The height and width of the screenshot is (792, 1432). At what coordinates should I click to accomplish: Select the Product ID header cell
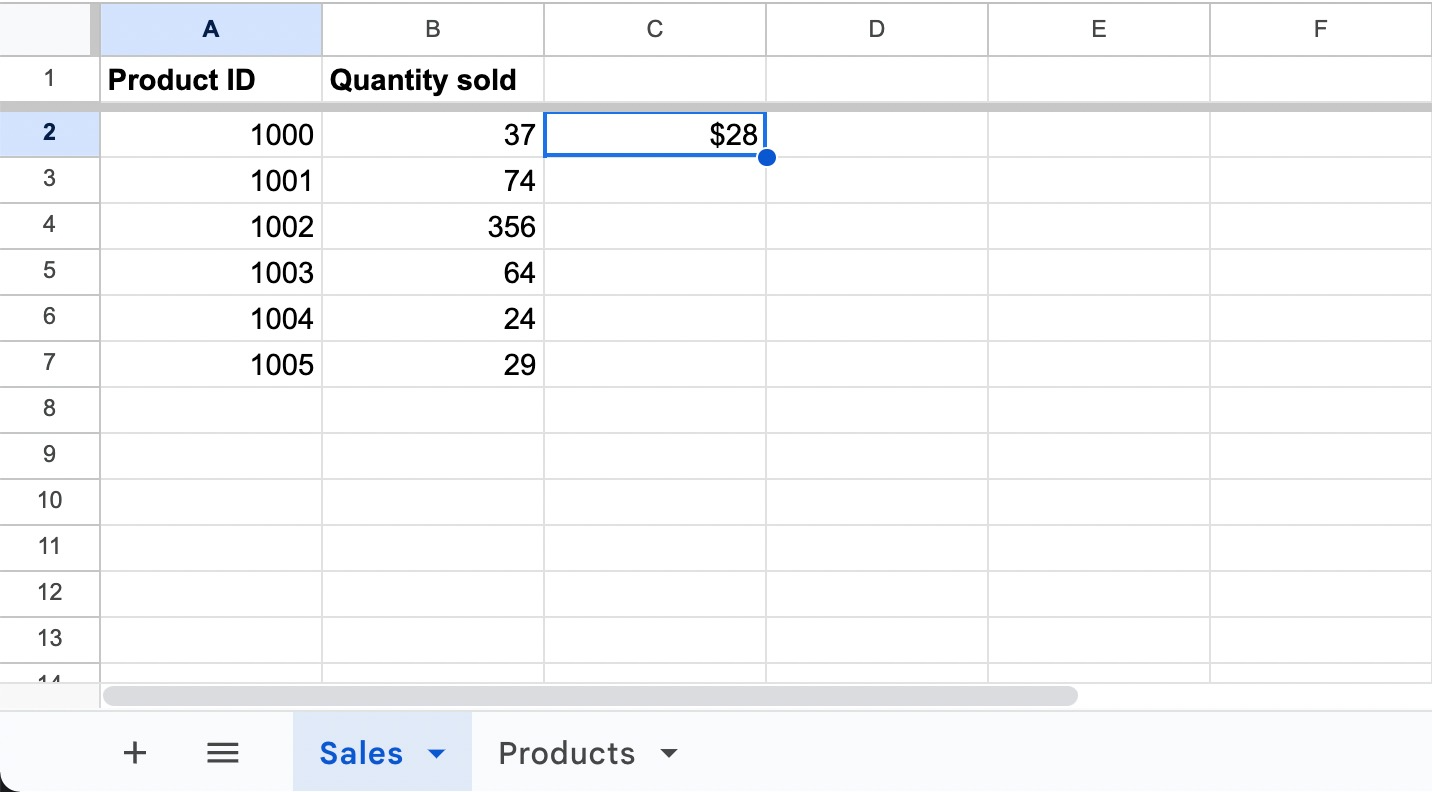[210, 79]
